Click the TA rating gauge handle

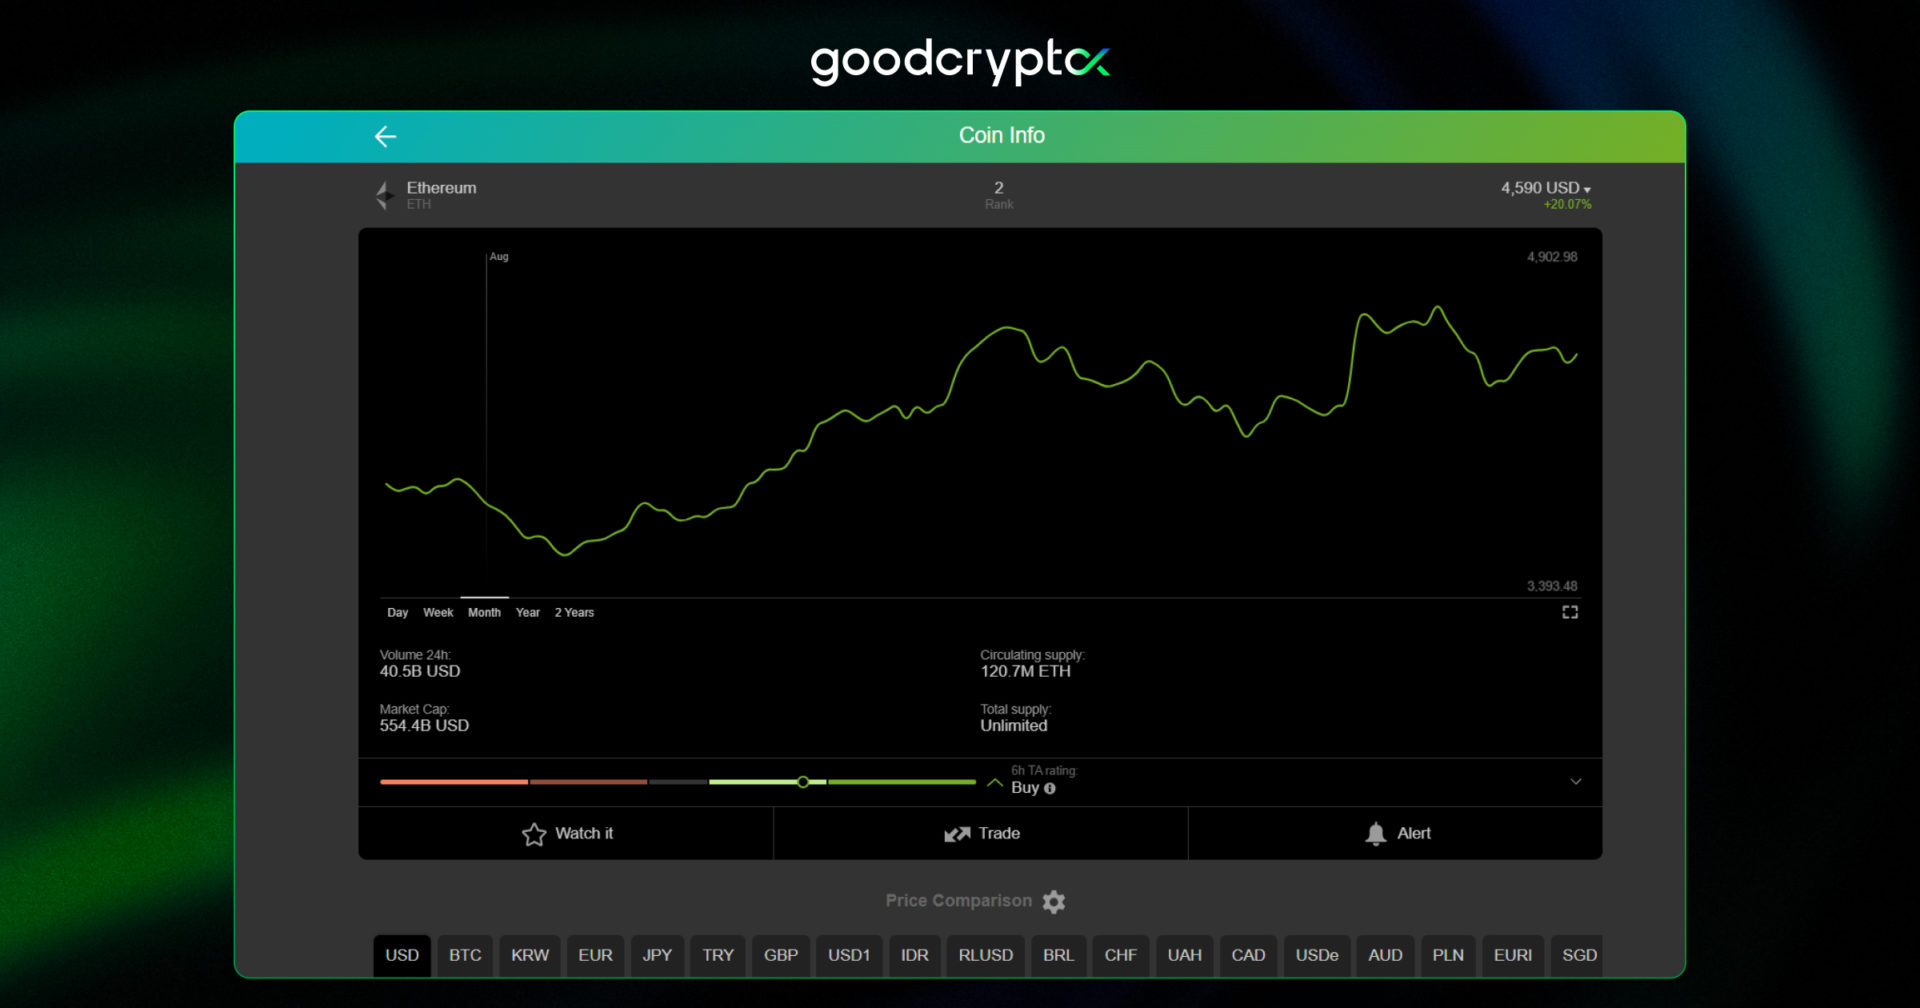(803, 782)
